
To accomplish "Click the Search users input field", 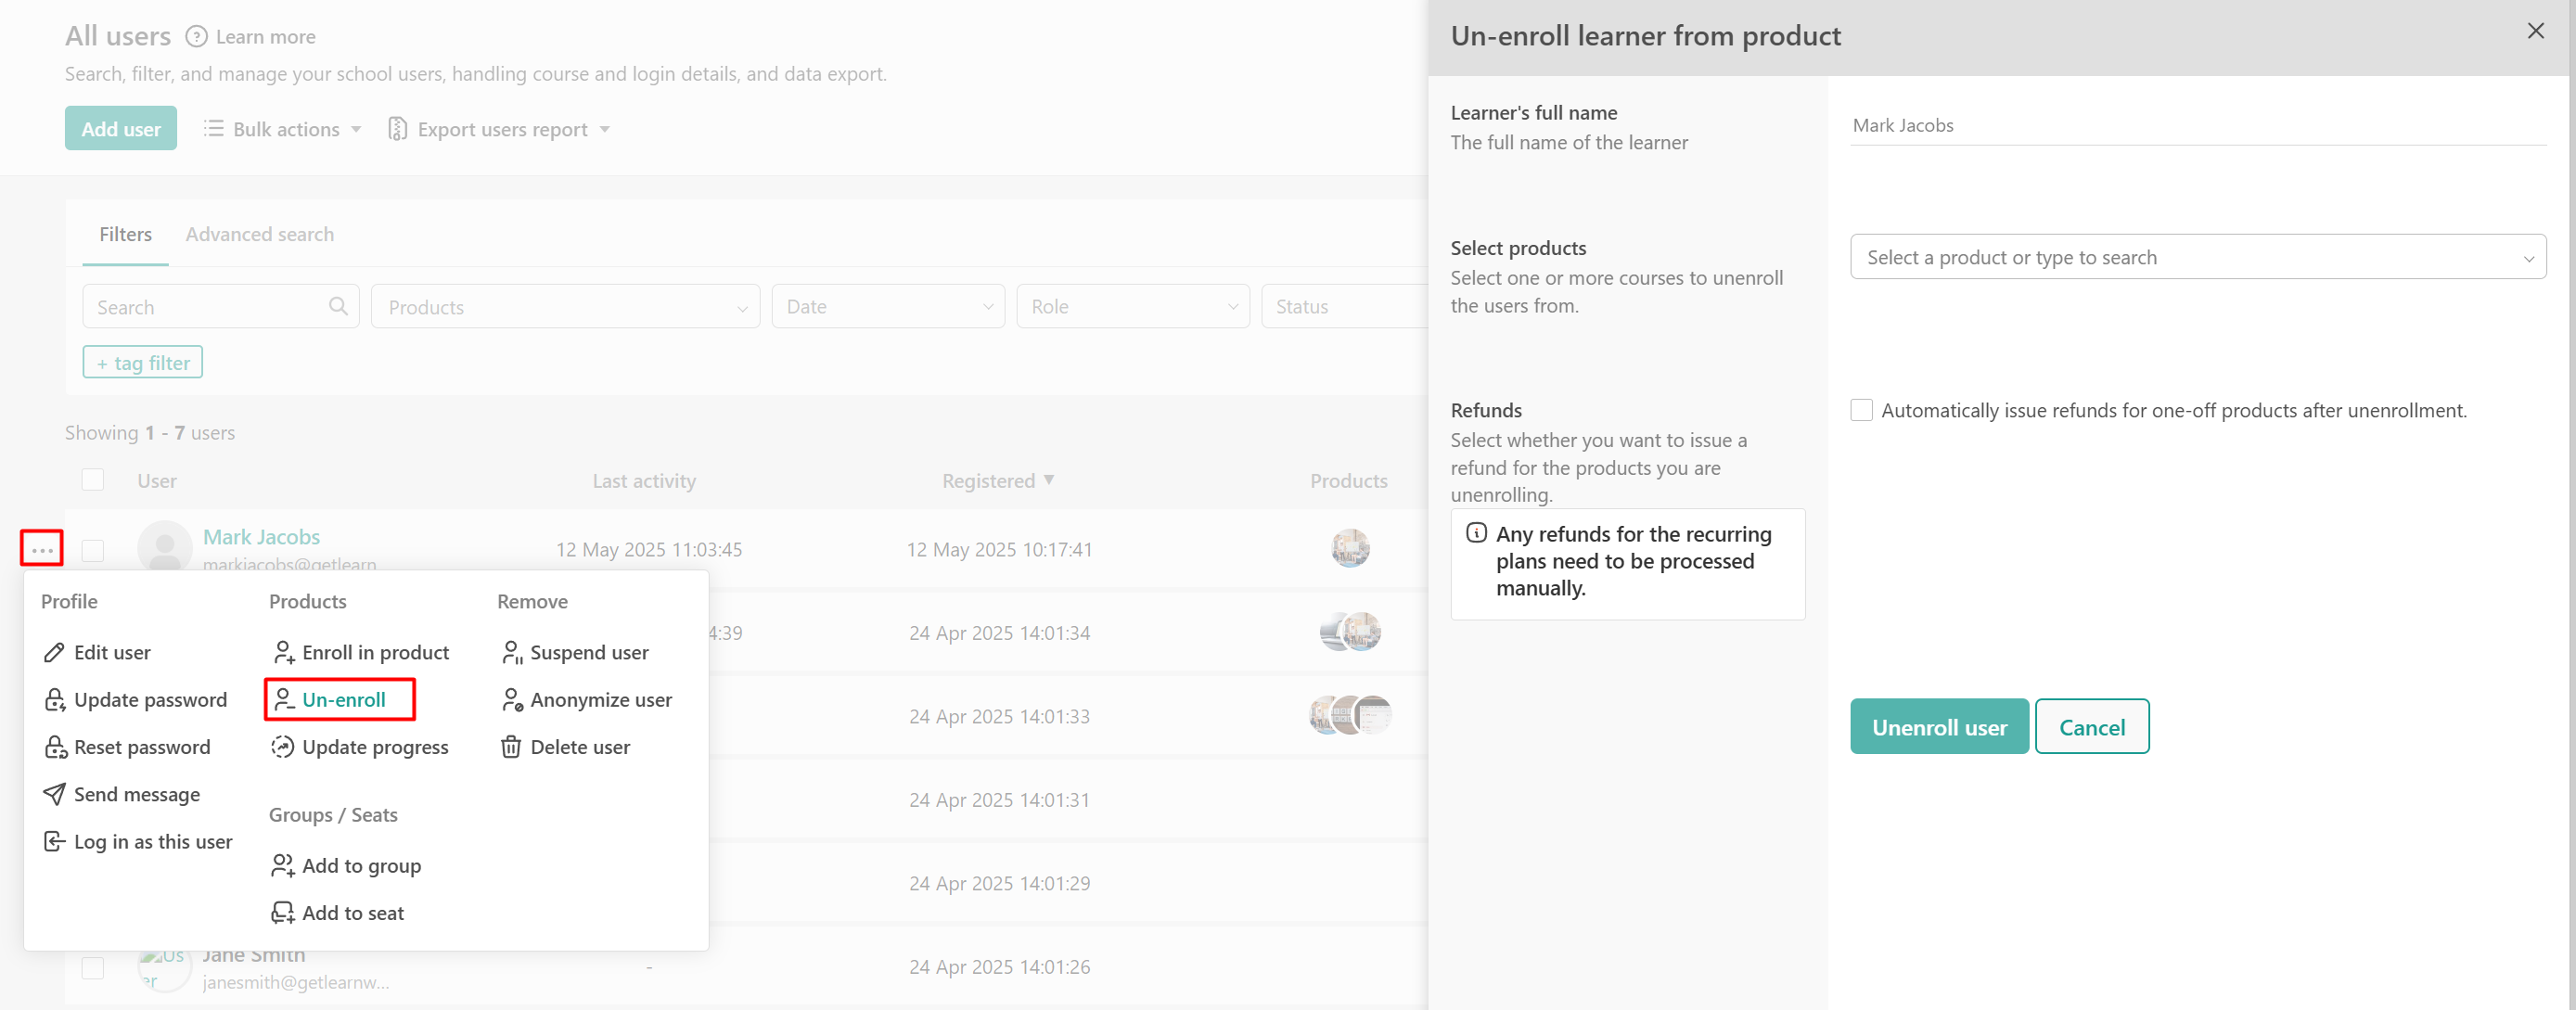I will pyautogui.click(x=209, y=307).
